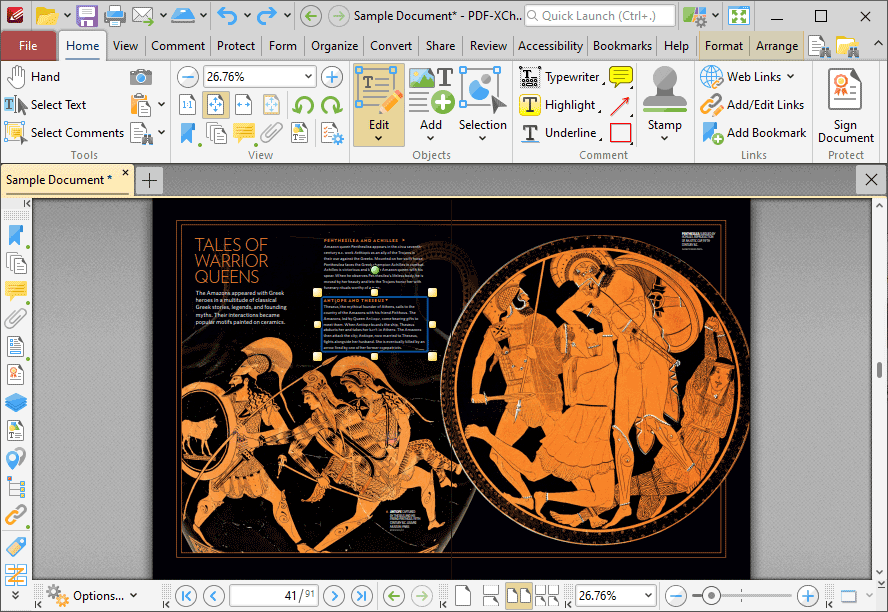Open the File menu
The width and height of the screenshot is (888, 612).
28,46
